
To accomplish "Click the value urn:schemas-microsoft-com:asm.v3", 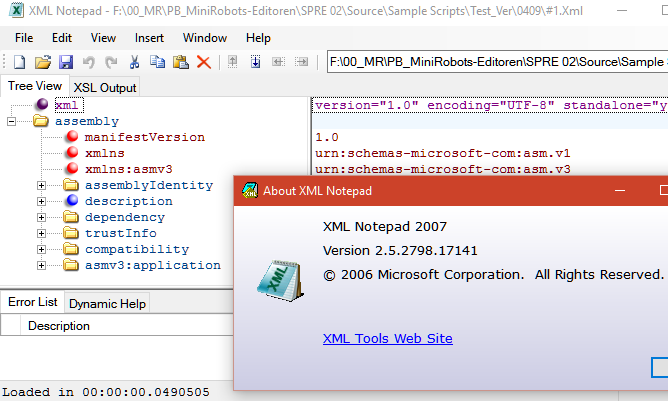I will tap(442, 169).
